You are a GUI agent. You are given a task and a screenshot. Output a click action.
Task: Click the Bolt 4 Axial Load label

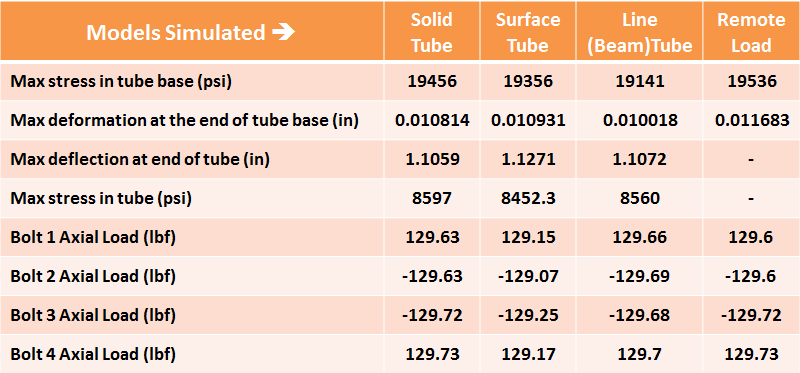93,354
